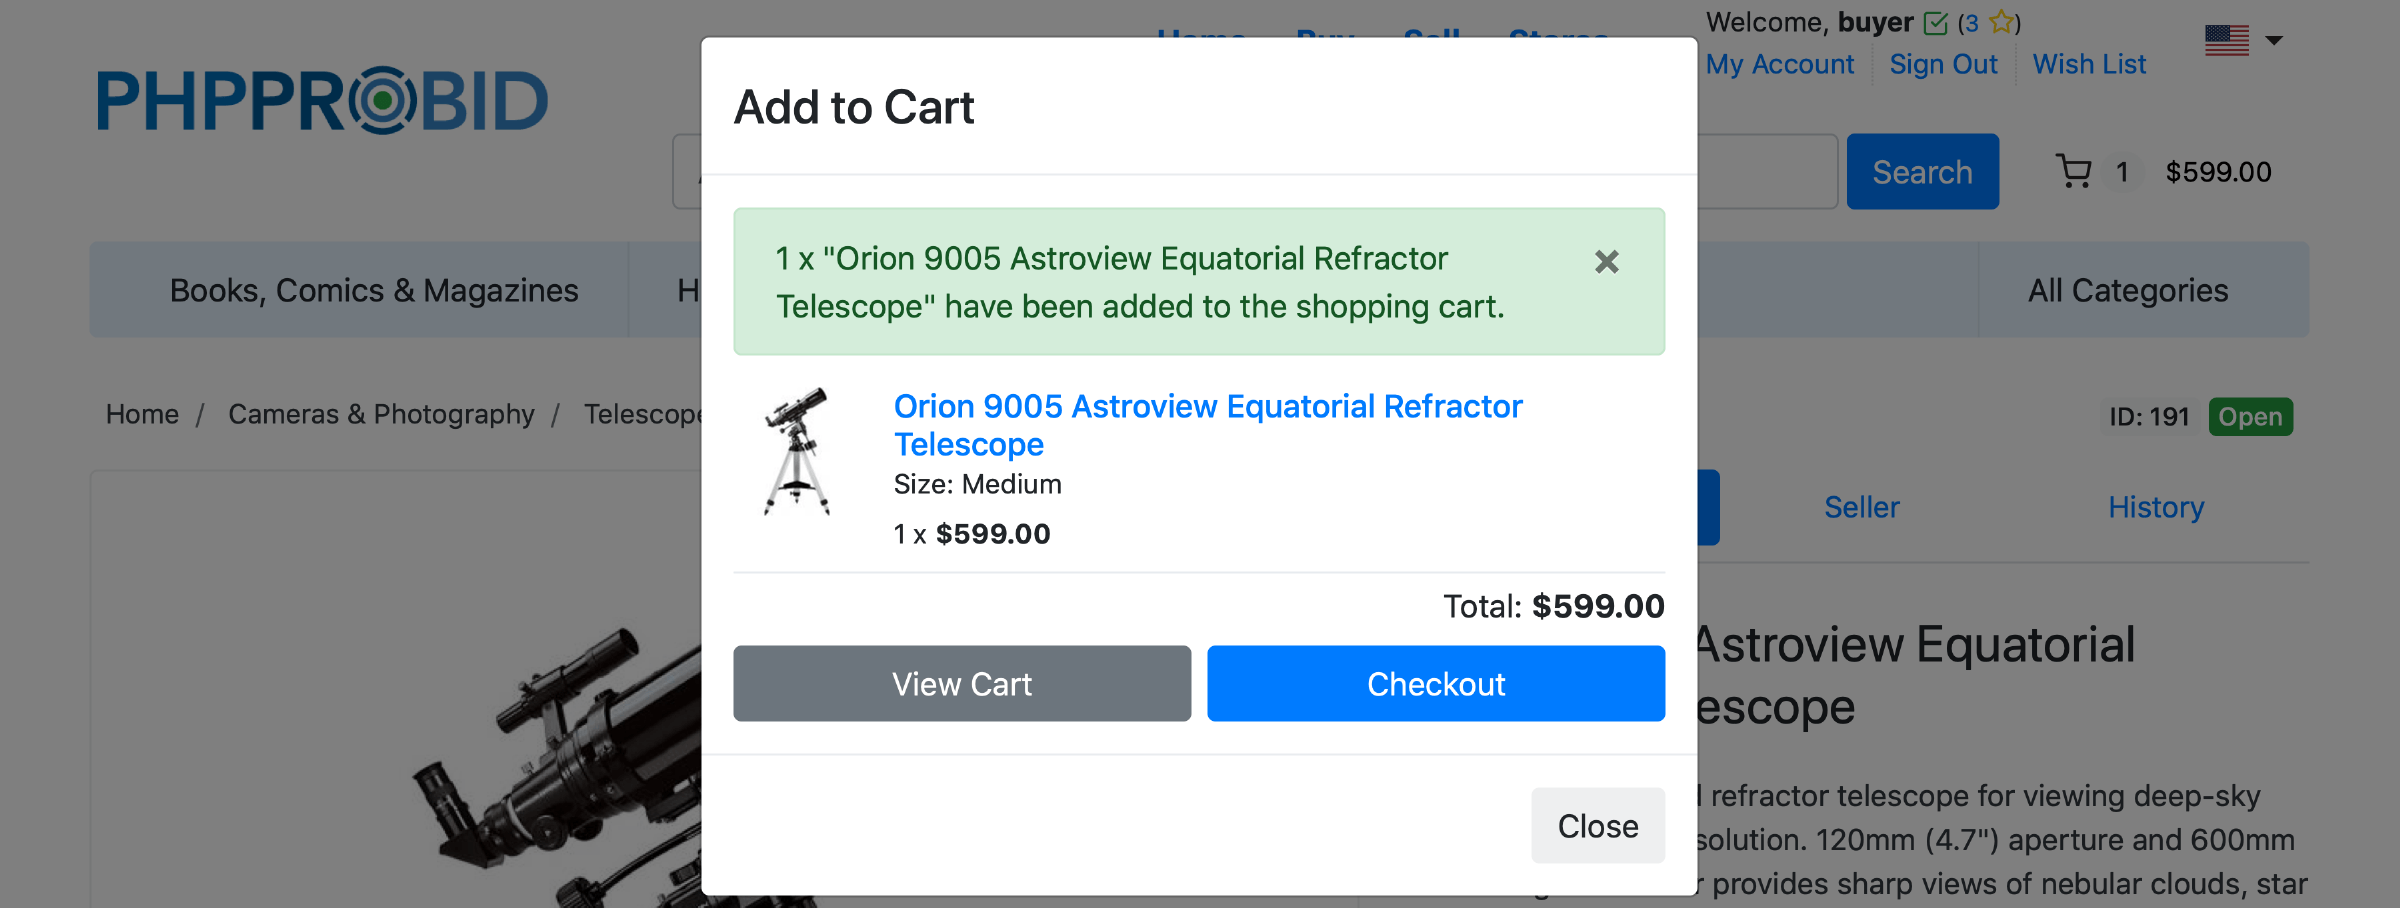Click the shopping cart icon in header
This screenshot has height=908, width=2400.
(x=2074, y=172)
